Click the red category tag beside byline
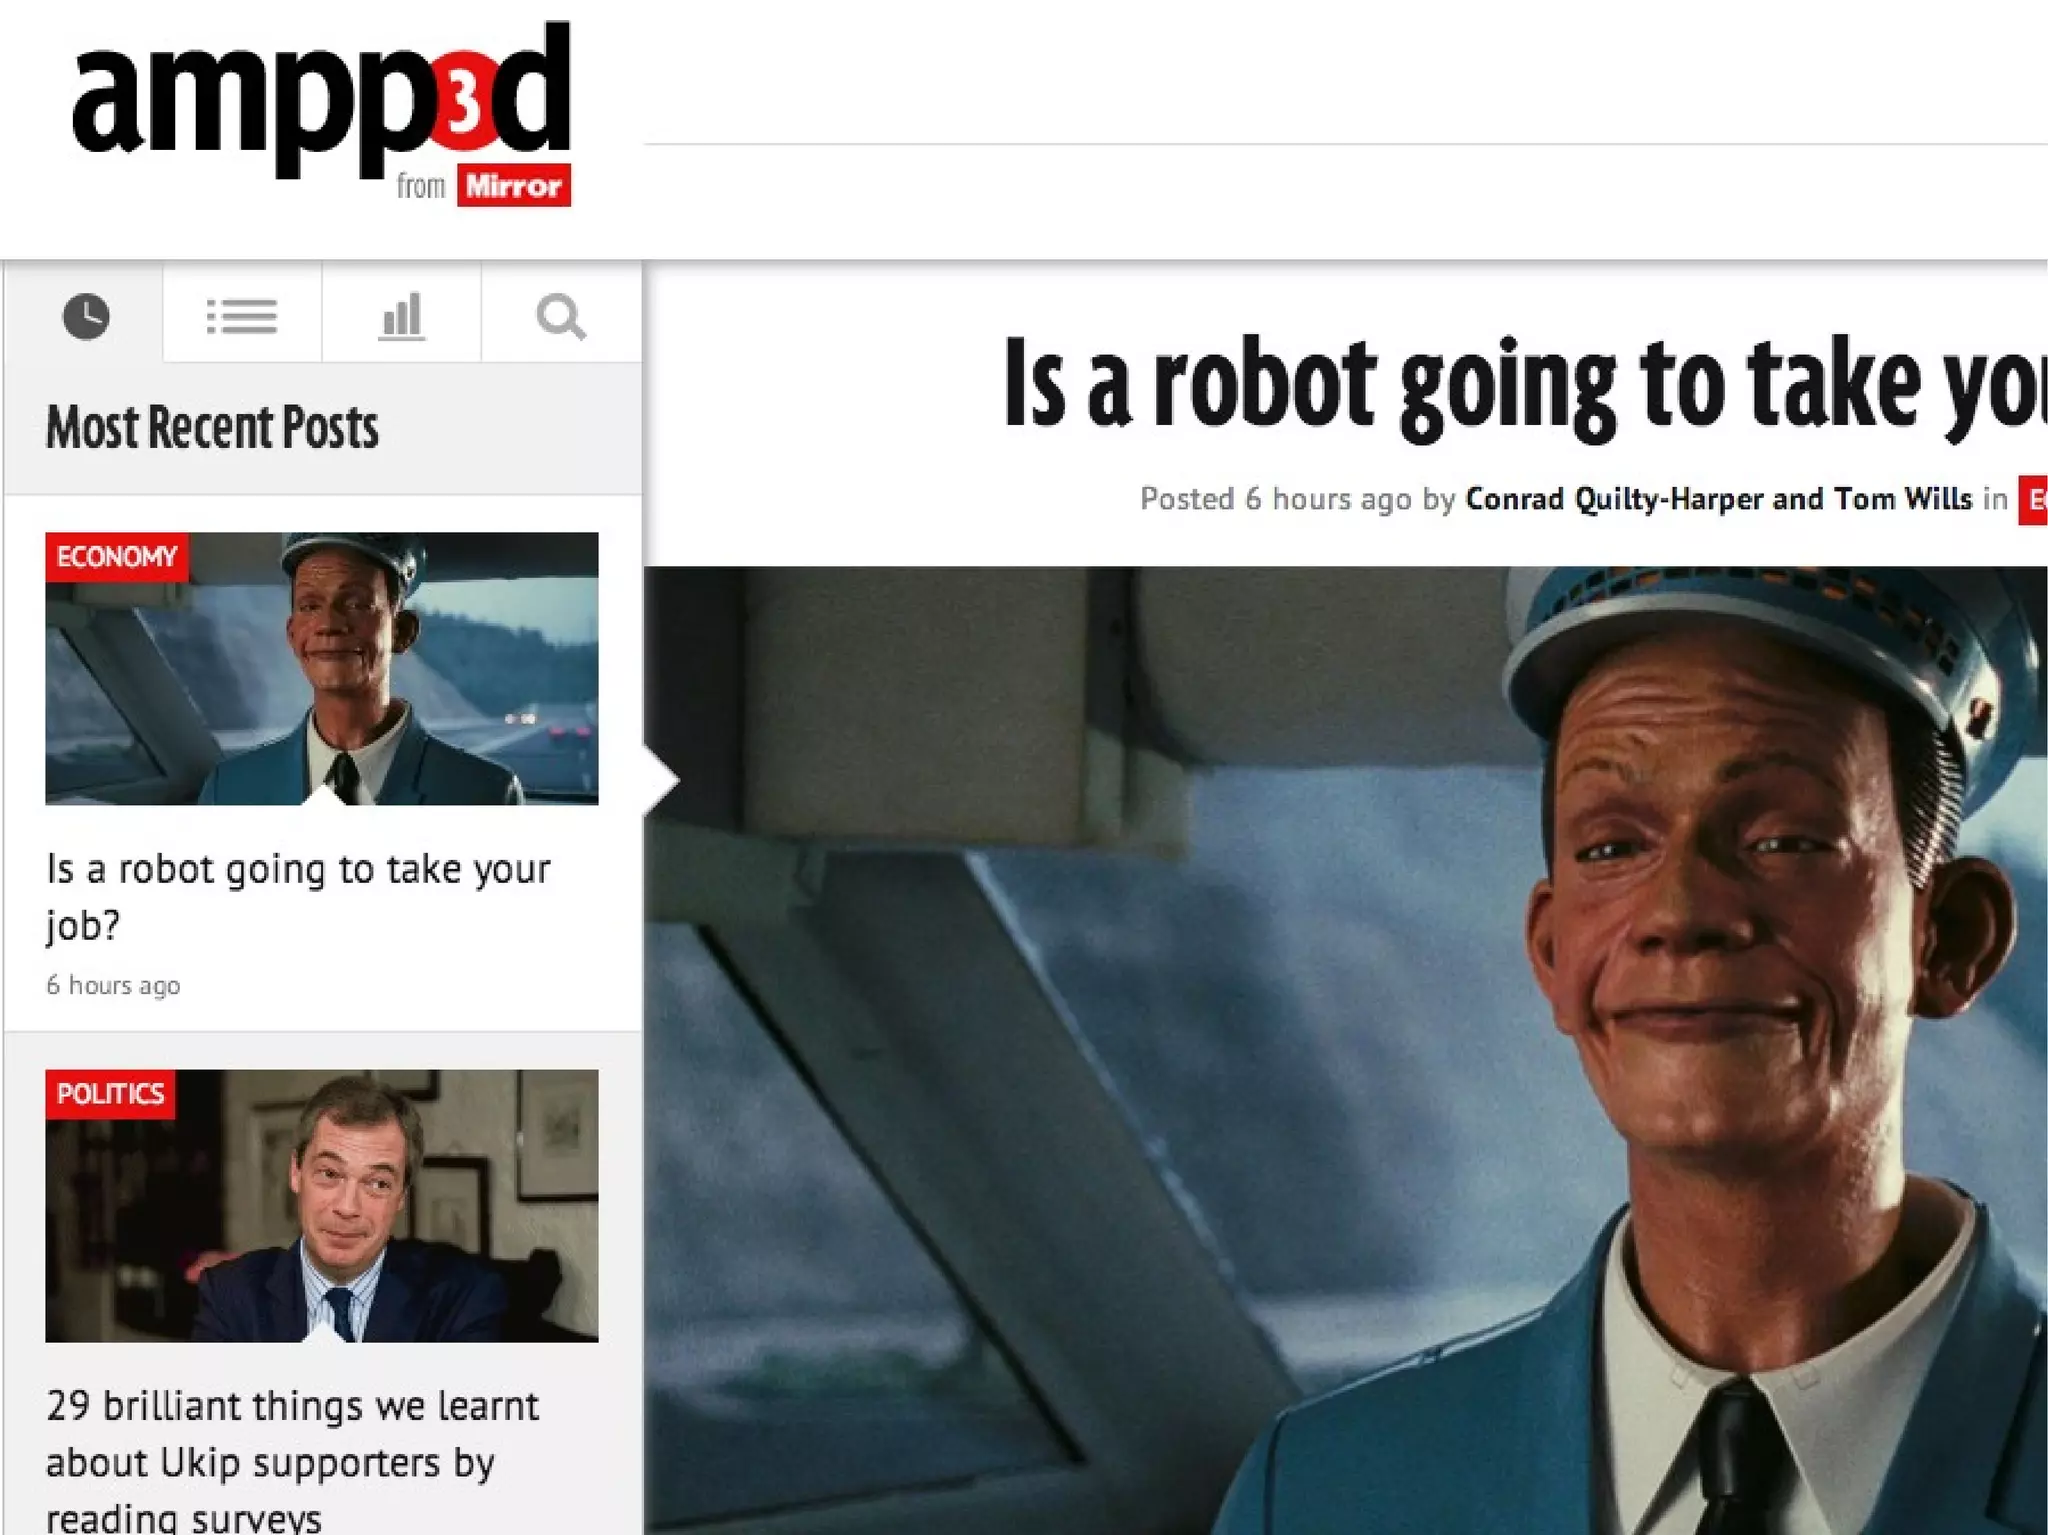The image size is (2048, 1535). tap(2033, 500)
